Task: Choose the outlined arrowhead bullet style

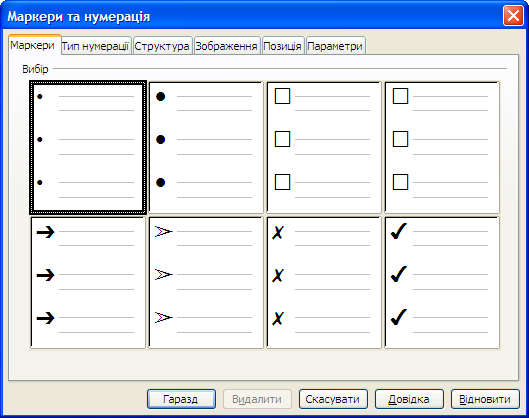Action: point(206,282)
